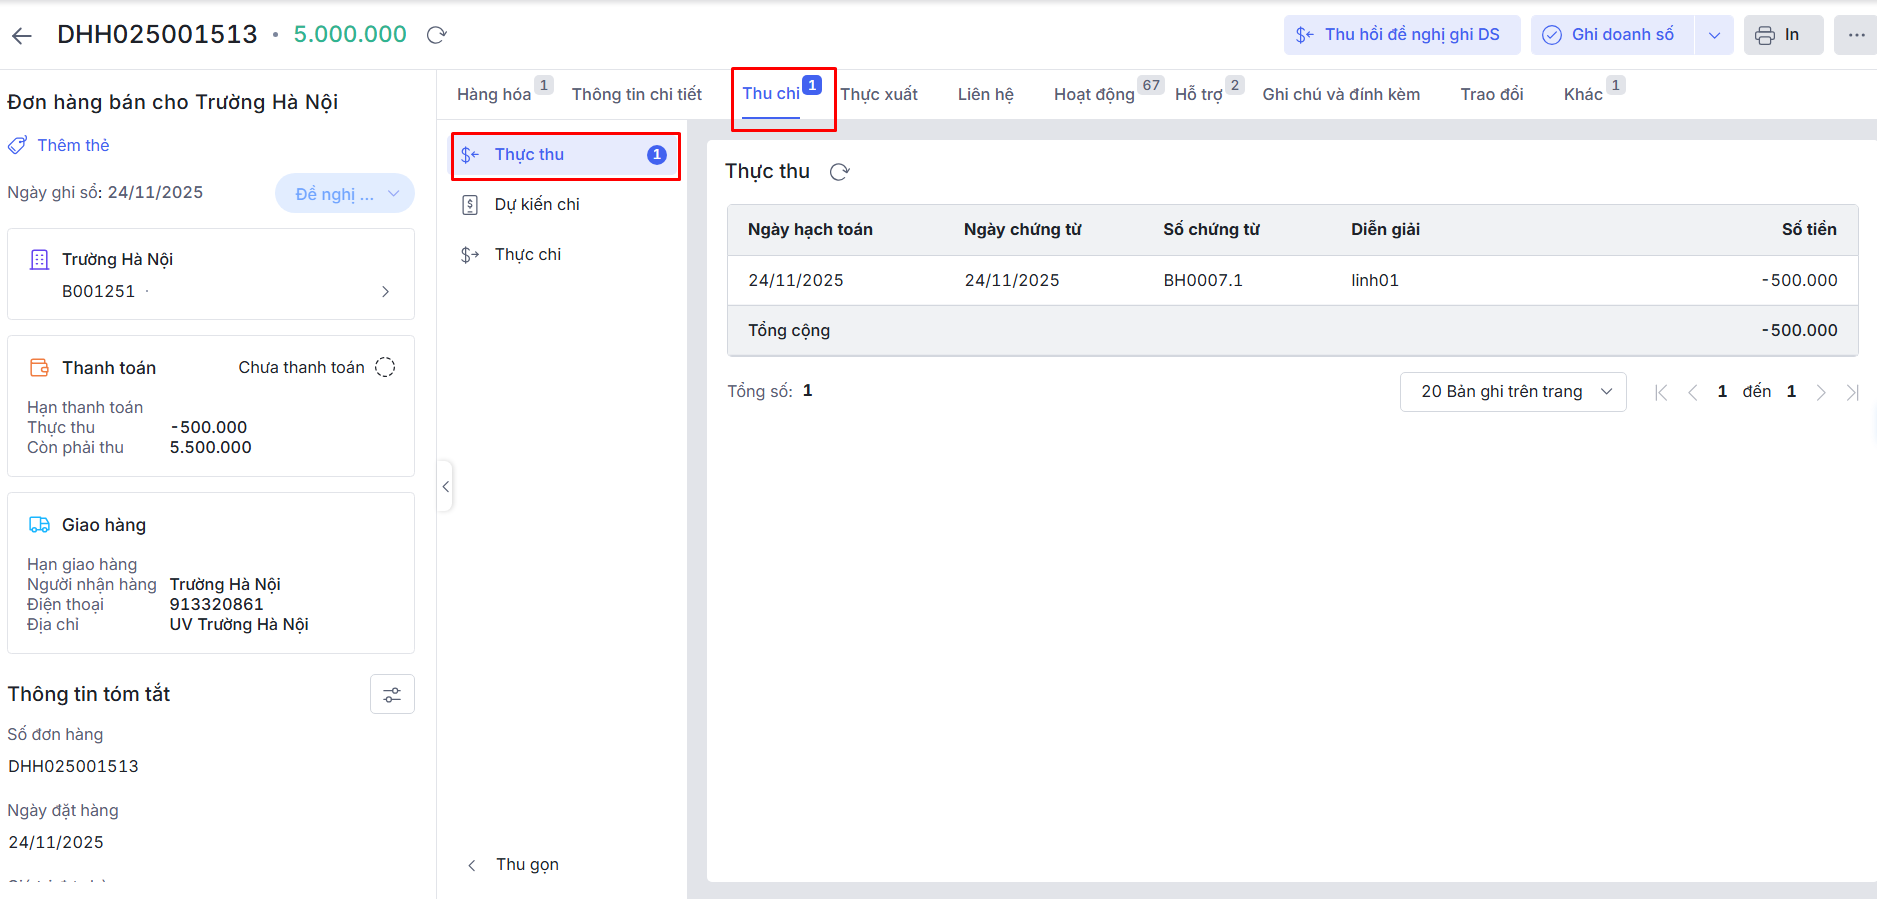Click the In print button
Screen dimensions: 1877x899
(1782, 35)
